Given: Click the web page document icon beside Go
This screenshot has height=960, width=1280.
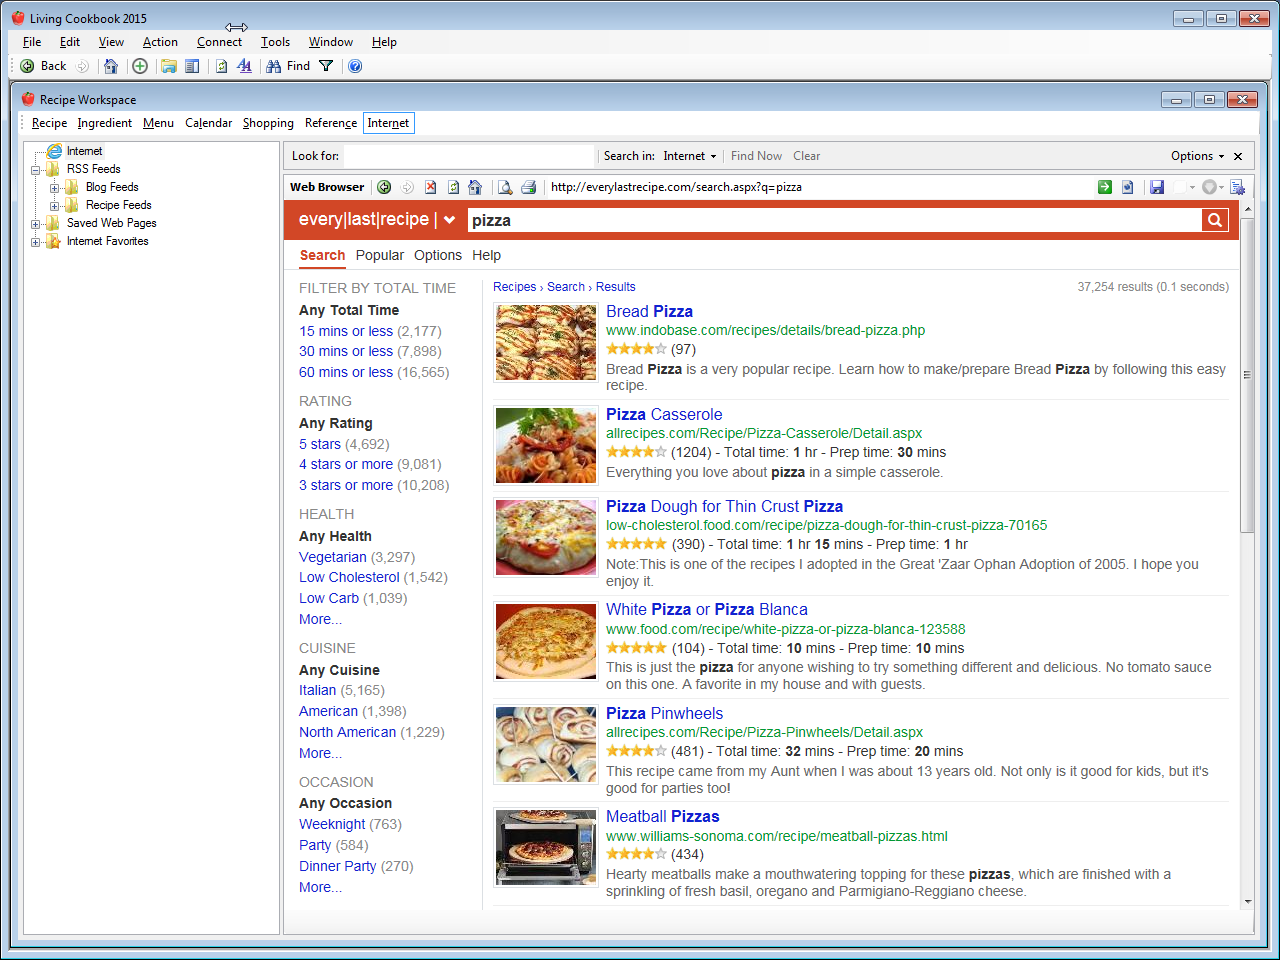Looking at the screenshot, I should (1127, 187).
